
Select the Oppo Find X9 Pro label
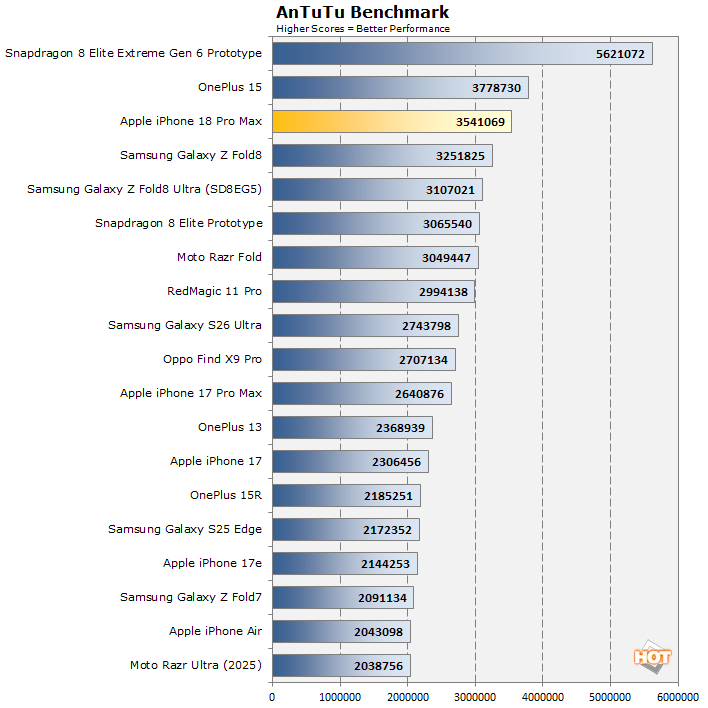click(x=212, y=359)
